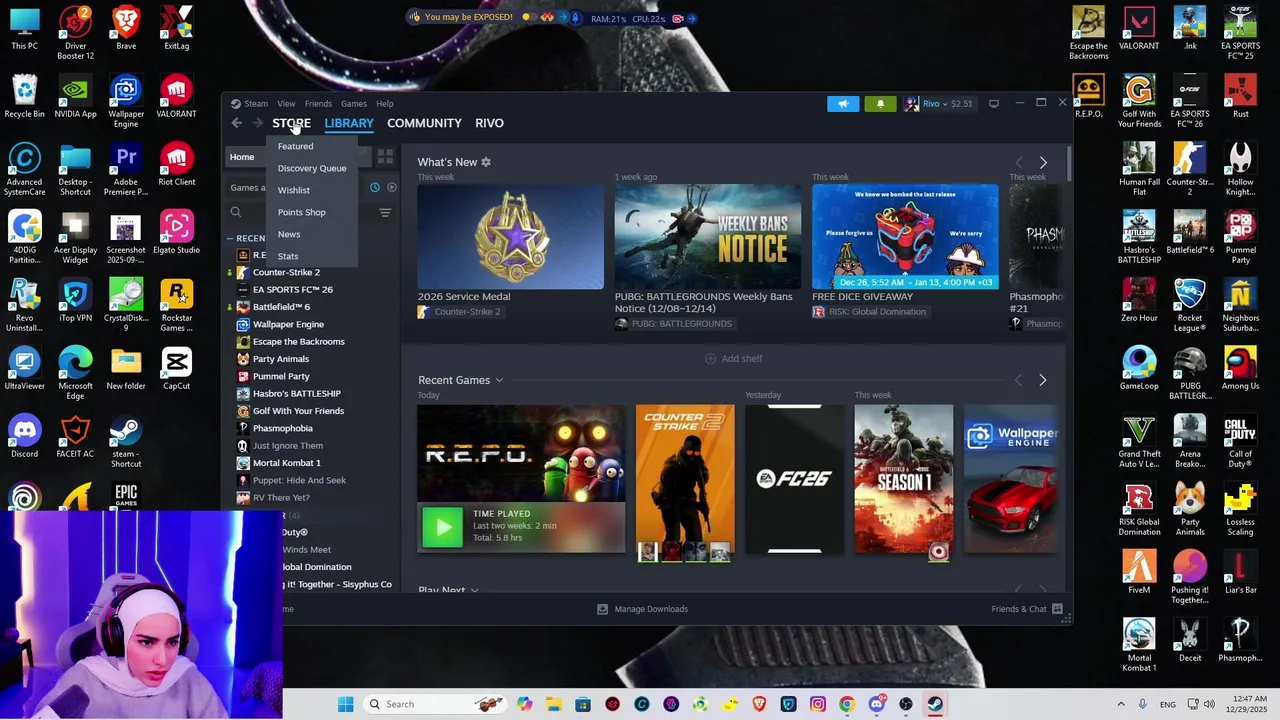1280x720 pixels.
Task: Toggle ready-to-play filter icon
Action: tap(391, 187)
